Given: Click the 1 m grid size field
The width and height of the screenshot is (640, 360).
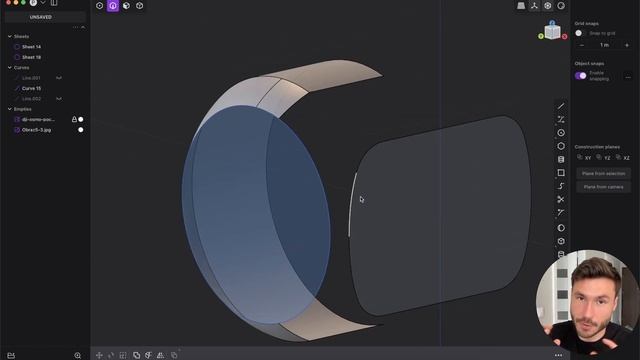Looking at the screenshot, I should [604, 45].
